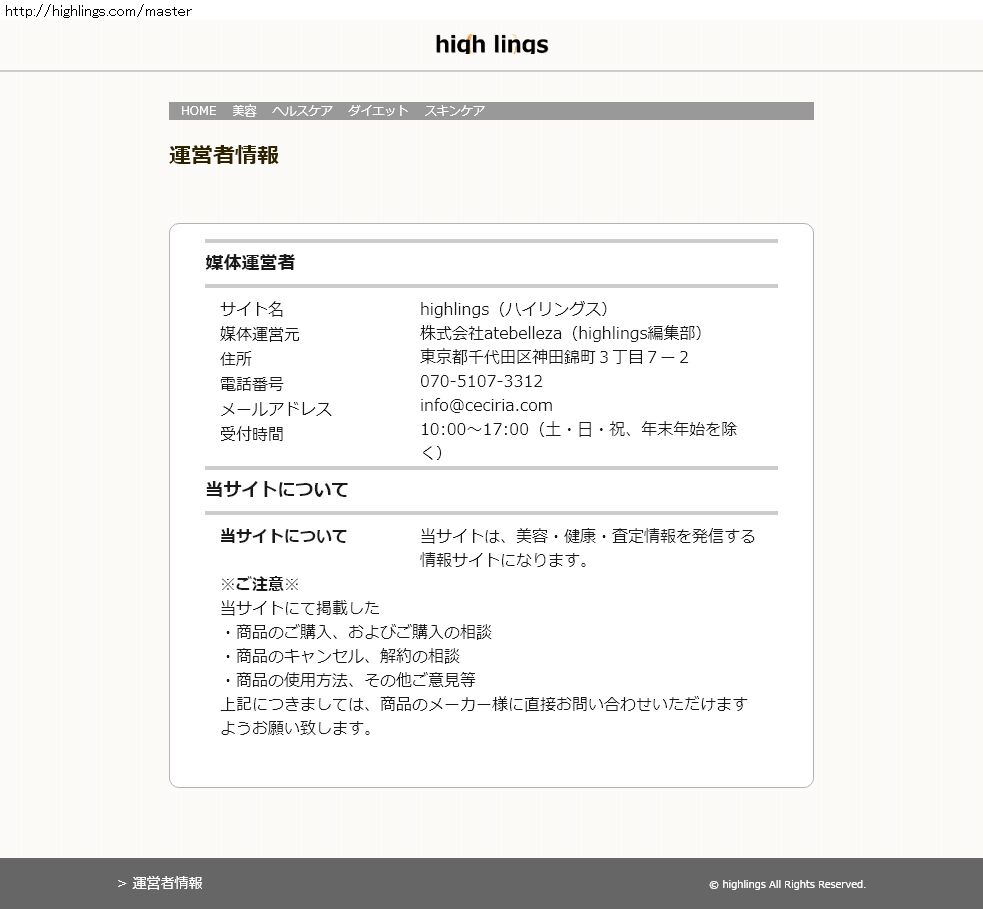Select the notice heading ※ご注意※
983x909 pixels.
pos(260,584)
